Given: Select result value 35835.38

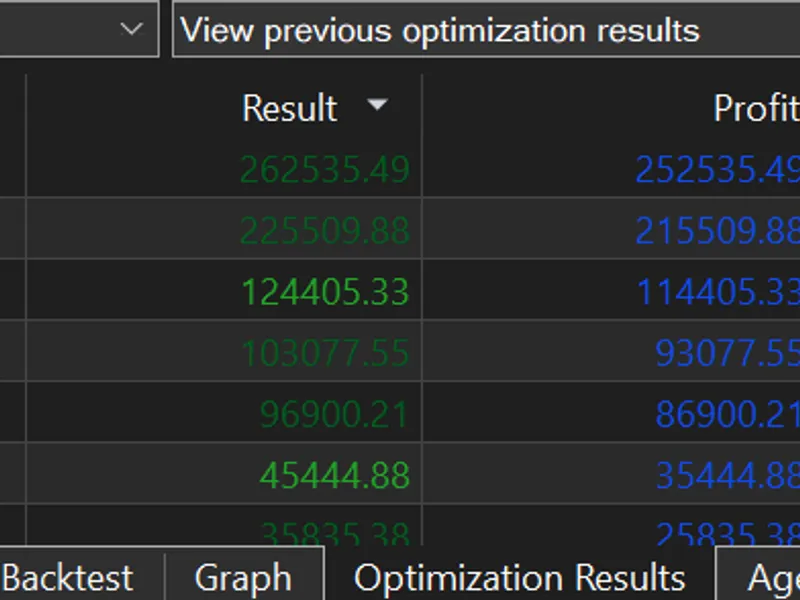Looking at the screenshot, I should pyautogui.click(x=335, y=534).
